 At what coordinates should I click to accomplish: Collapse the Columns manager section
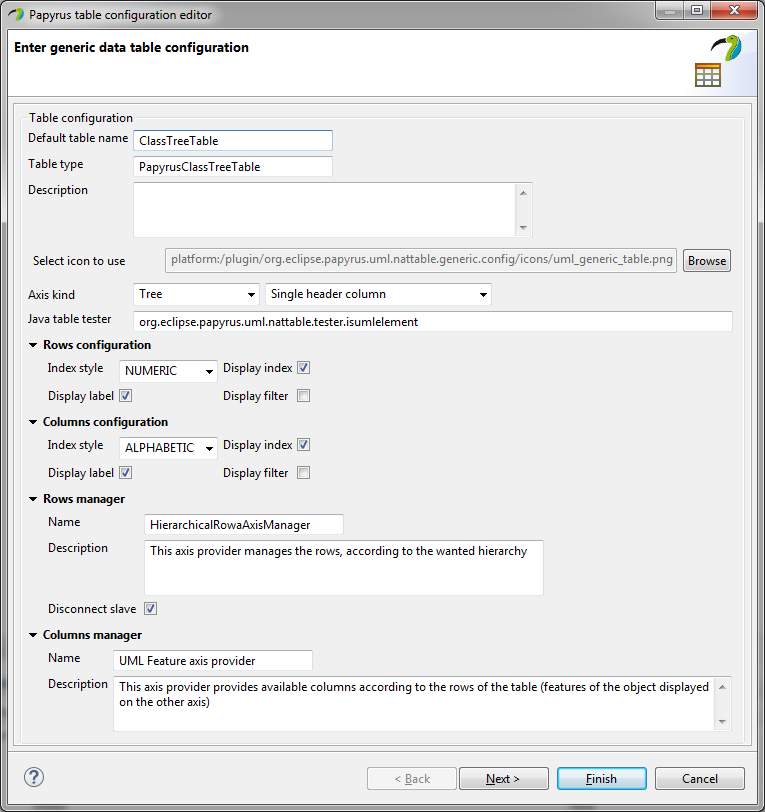(33, 635)
